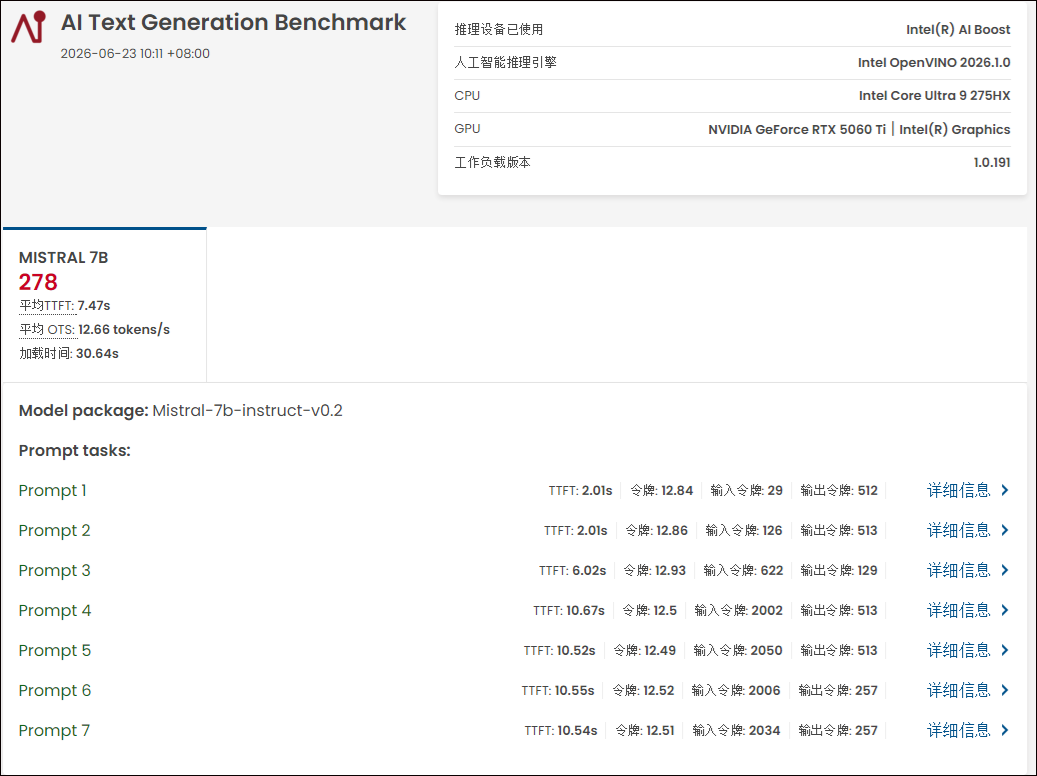Click Prompt 2 输入令牌: 126 value
The height and width of the screenshot is (776, 1037).
coord(744,531)
